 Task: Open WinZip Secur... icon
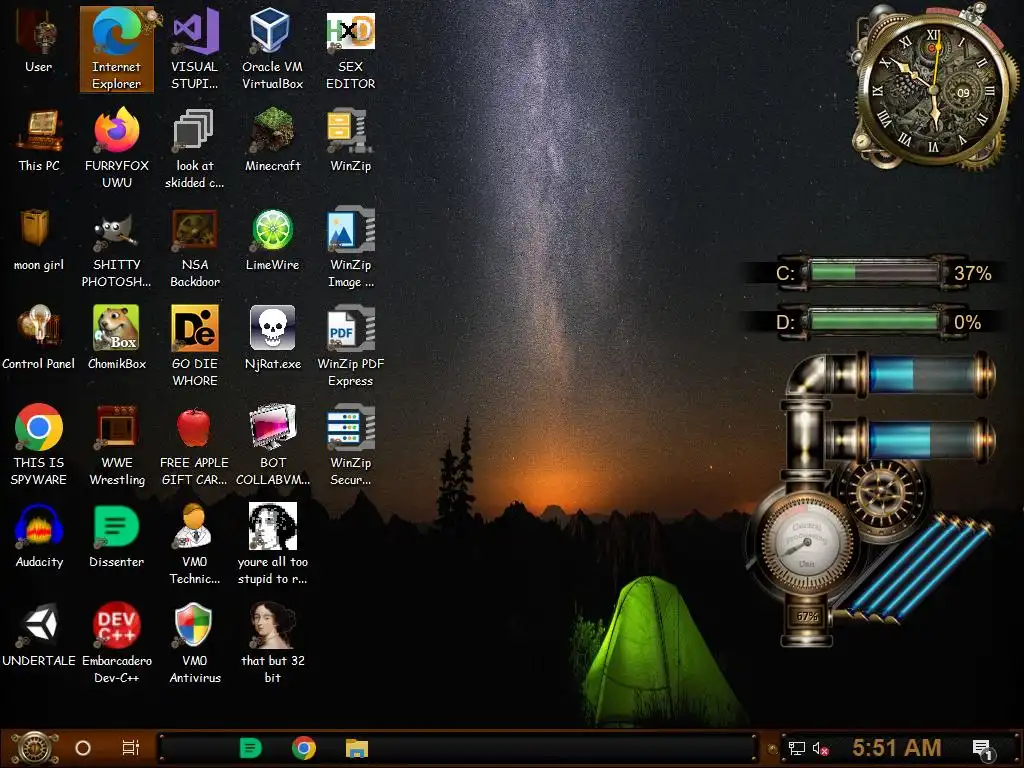351,445
